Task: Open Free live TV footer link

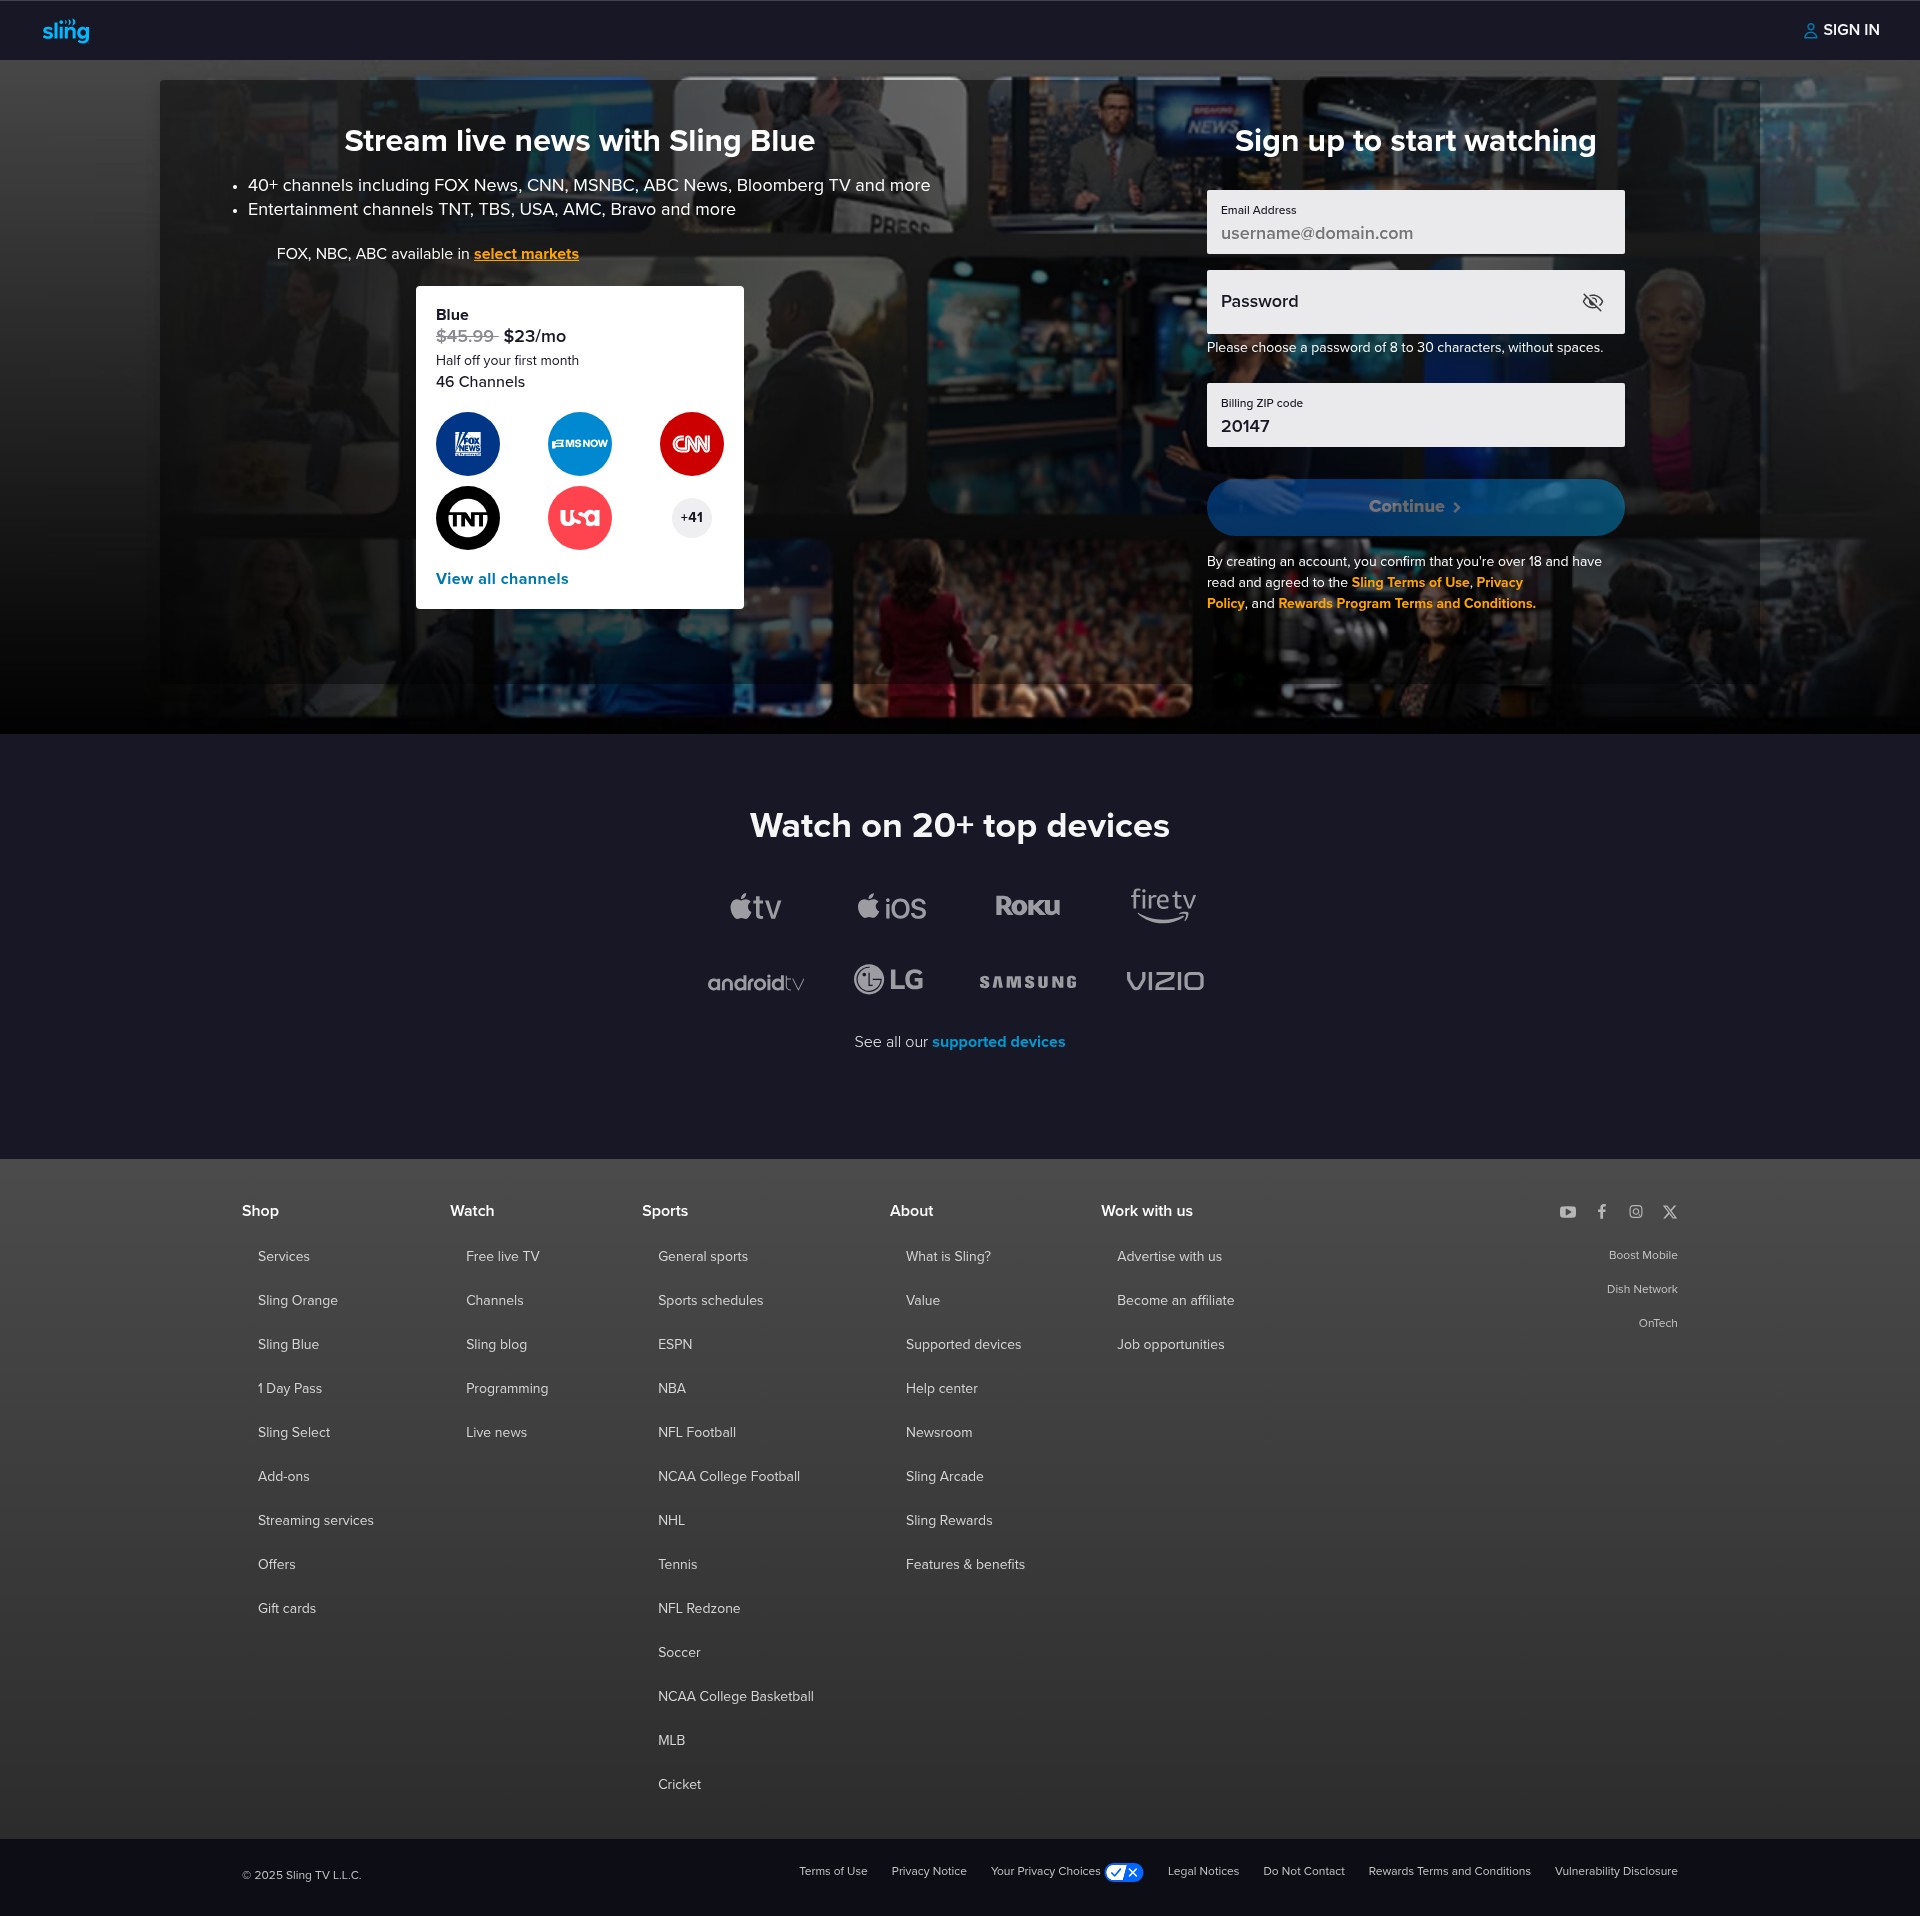Action: point(503,1256)
